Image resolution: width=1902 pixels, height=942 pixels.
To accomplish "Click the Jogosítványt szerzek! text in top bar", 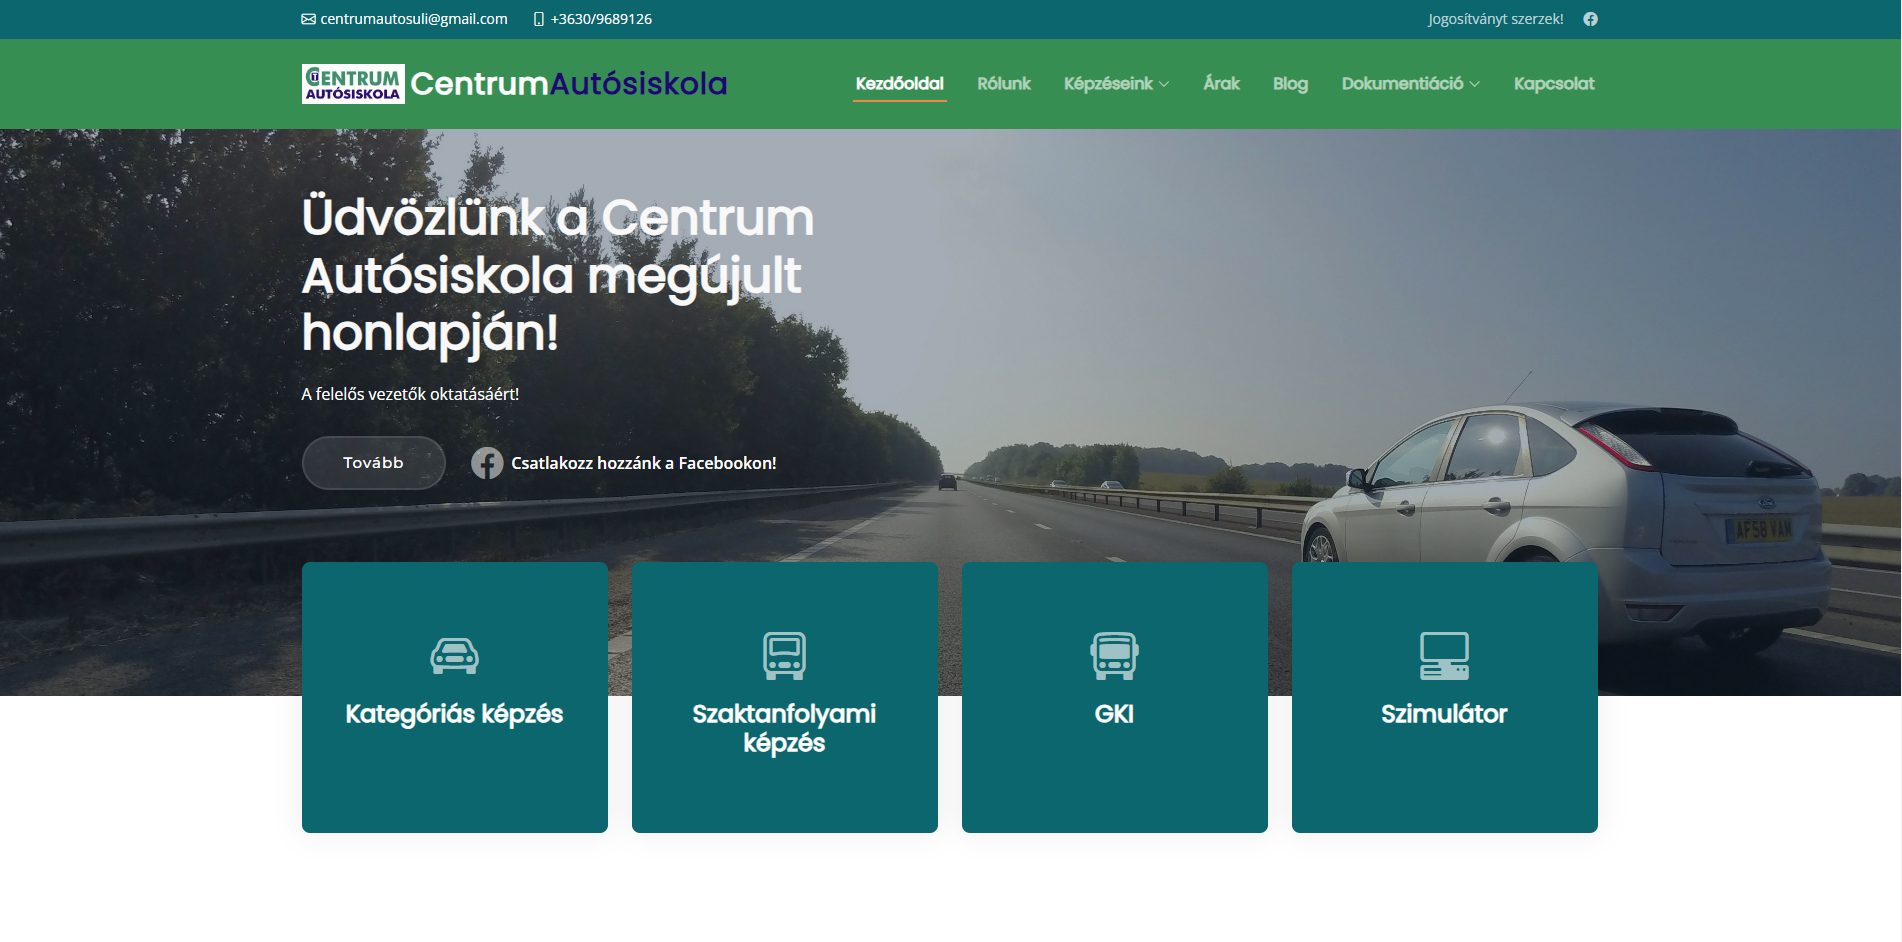I will (x=1495, y=19).
